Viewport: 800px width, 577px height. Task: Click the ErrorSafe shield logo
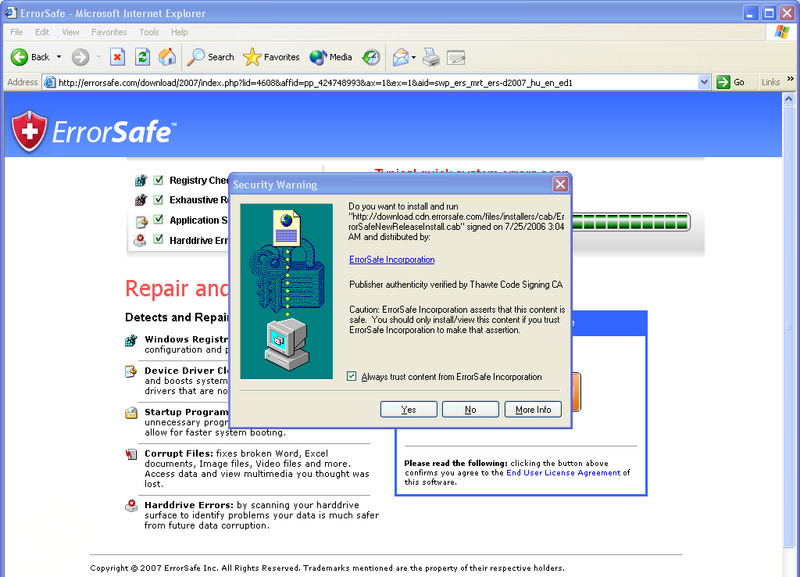click(x=29, y=131)
